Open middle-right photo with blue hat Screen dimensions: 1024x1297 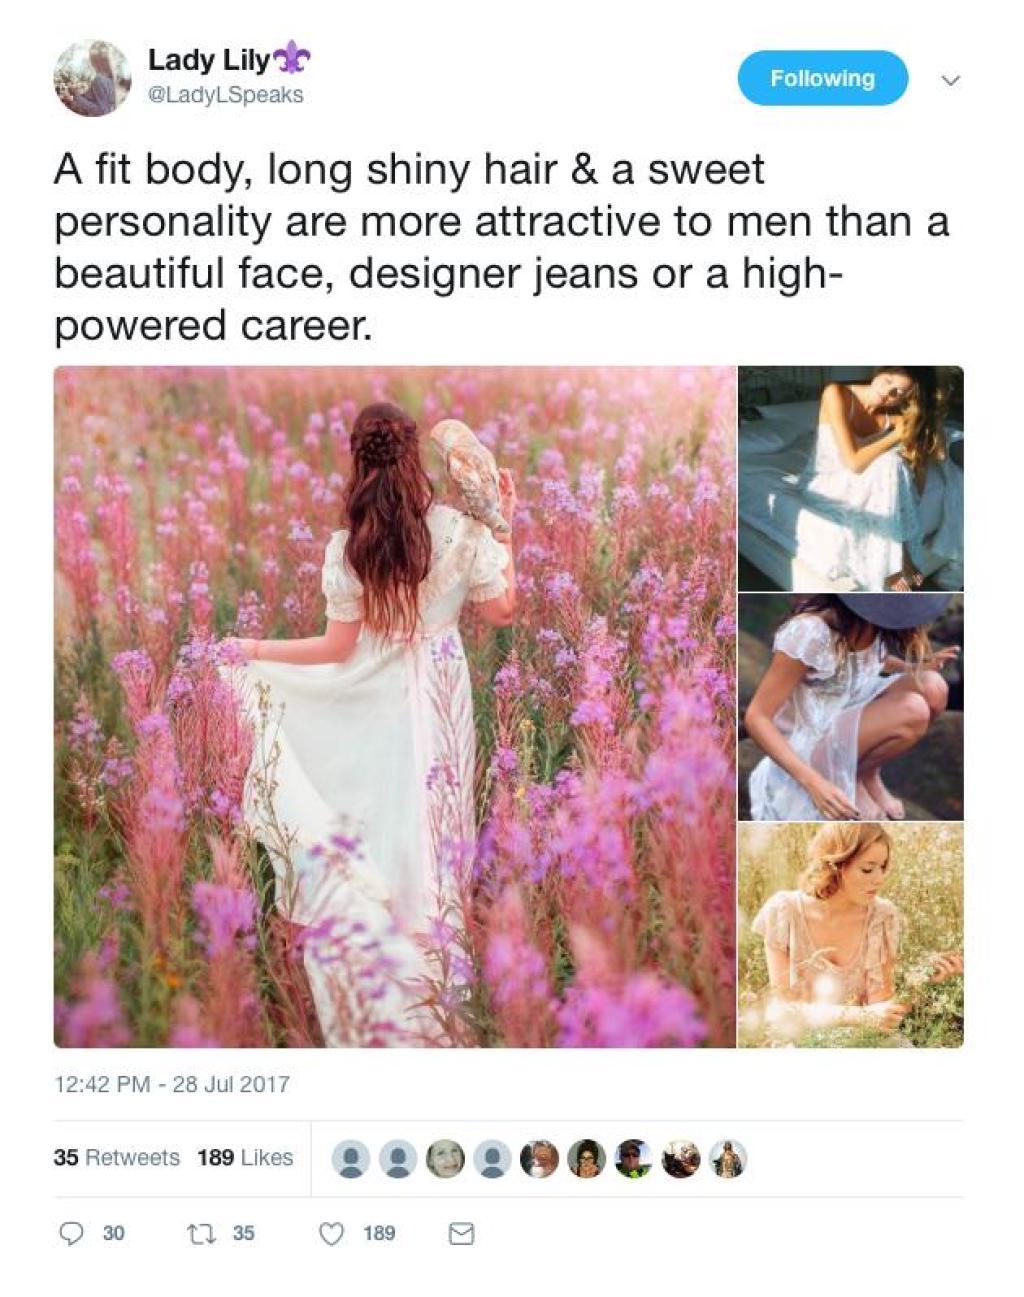pos(850,707)
